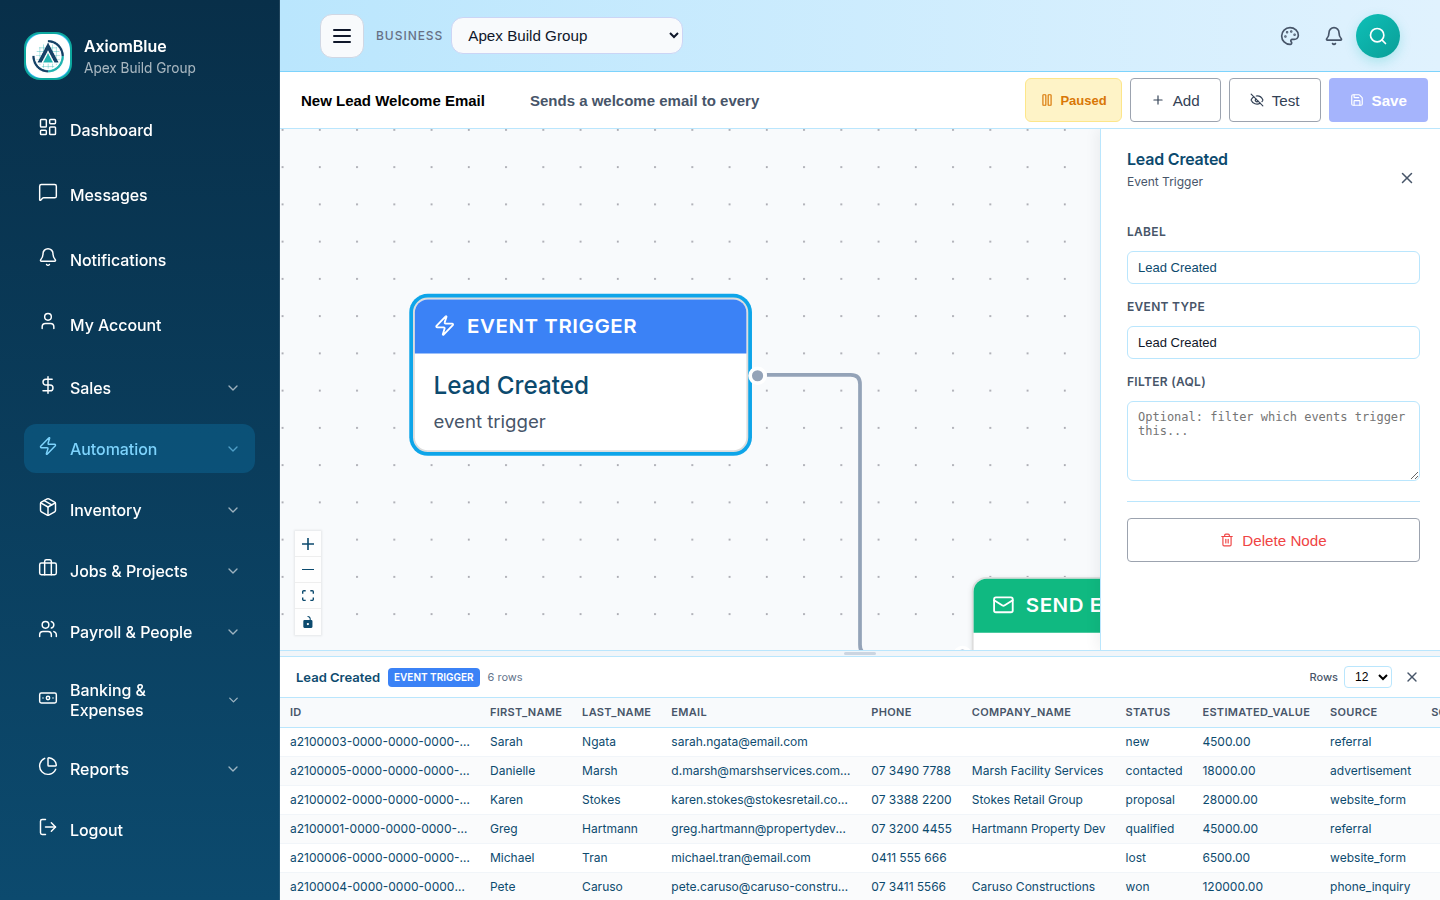The height and width of the screenshot is (900, 1440).
Task: Open the hamburger menu button
Action: tap(341, 36)
